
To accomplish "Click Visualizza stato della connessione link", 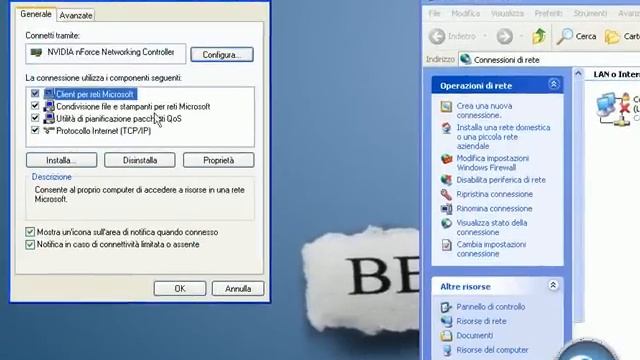I will [x=492, y=227].
